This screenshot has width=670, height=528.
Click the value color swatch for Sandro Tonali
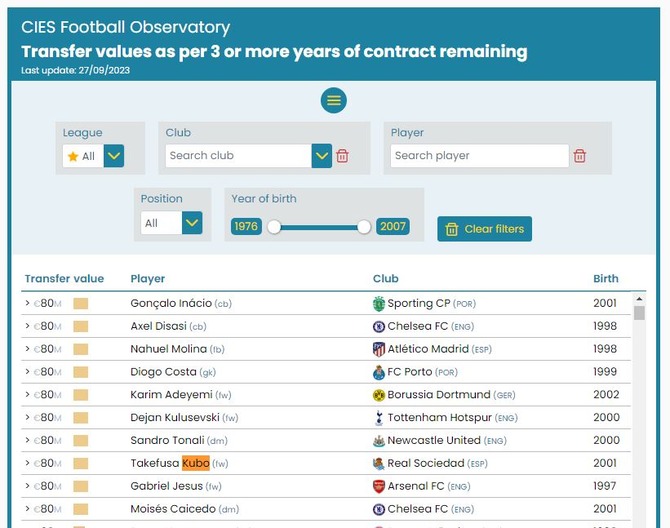tap(81, 441)
